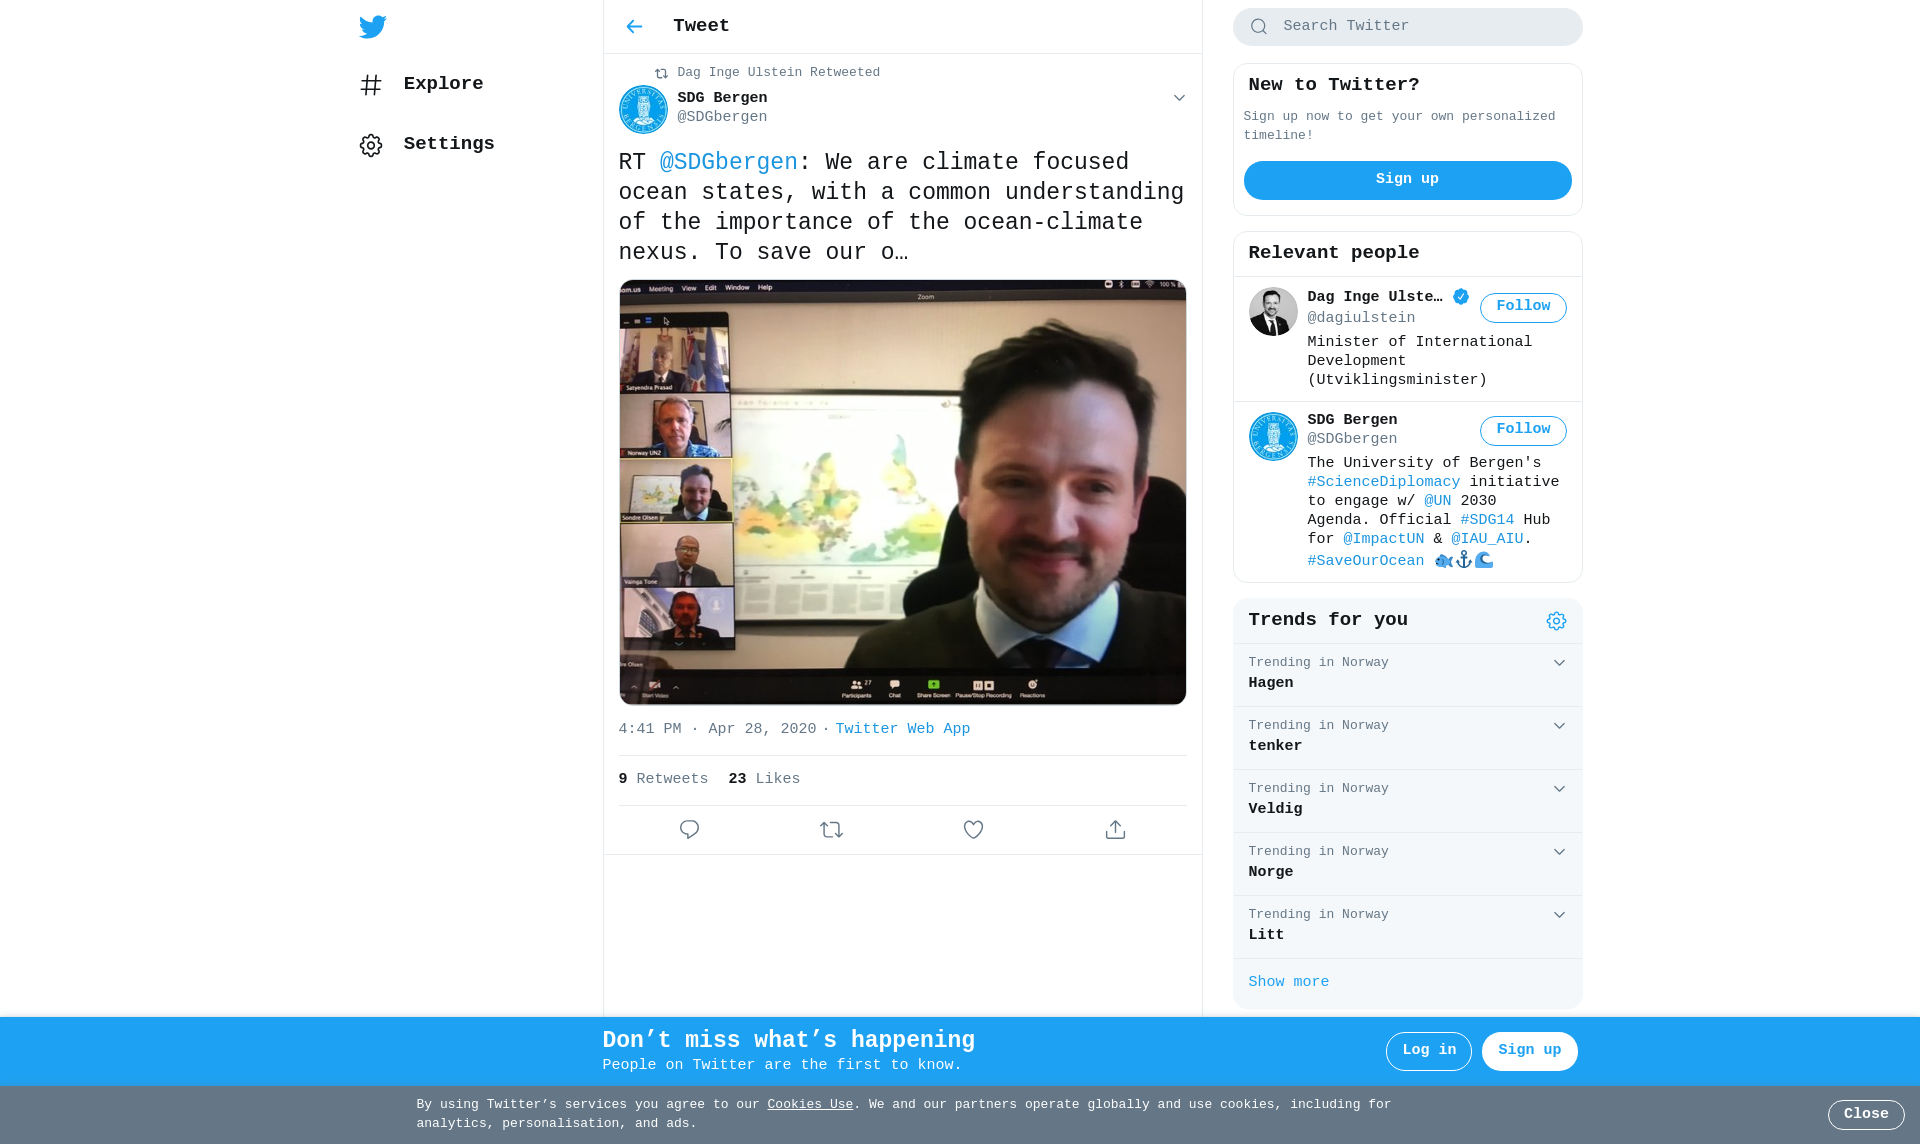
Task: Expand options for the Hagen trend
Action: pyautogui.click(x=1559, y=663)
